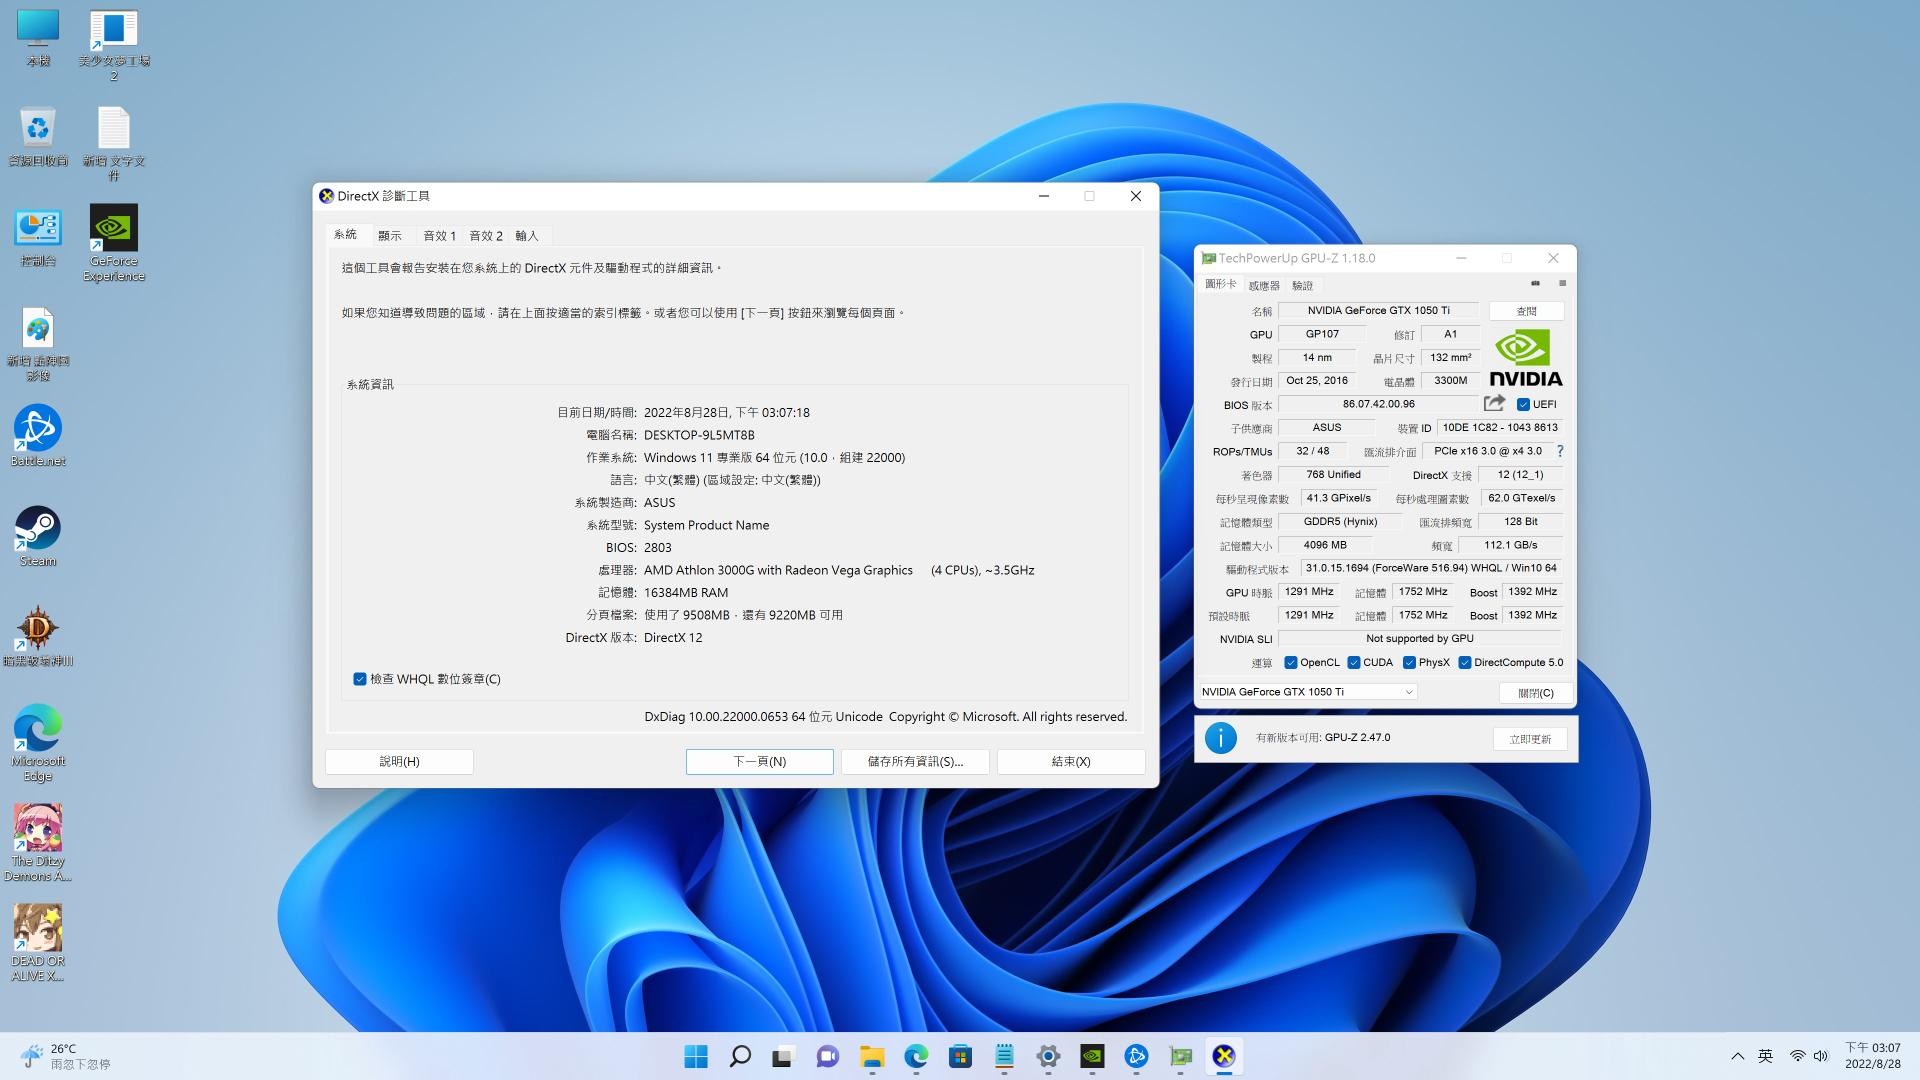Click 儲存所有資訊(S) save button

click(915, 762)
